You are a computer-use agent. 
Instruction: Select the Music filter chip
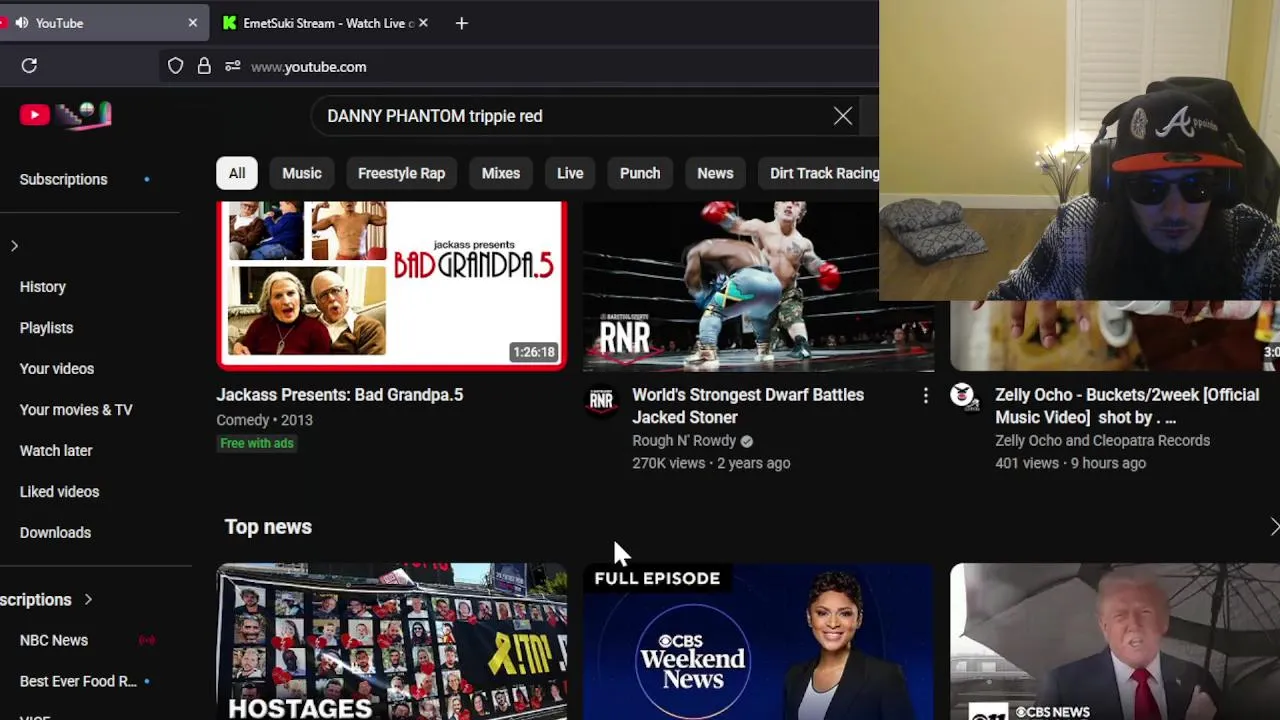pyautogui.click(x=302, y=173)
